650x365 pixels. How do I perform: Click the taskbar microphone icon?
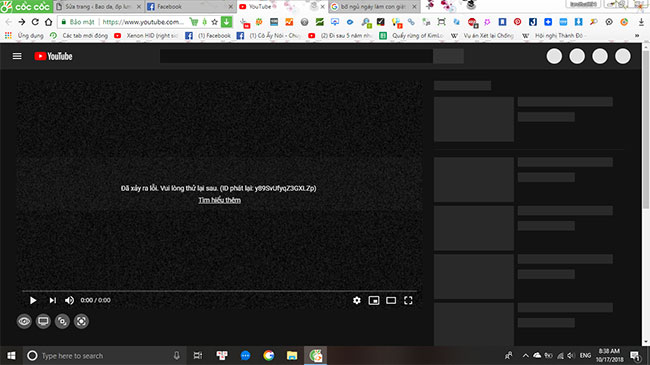[177, 356]
